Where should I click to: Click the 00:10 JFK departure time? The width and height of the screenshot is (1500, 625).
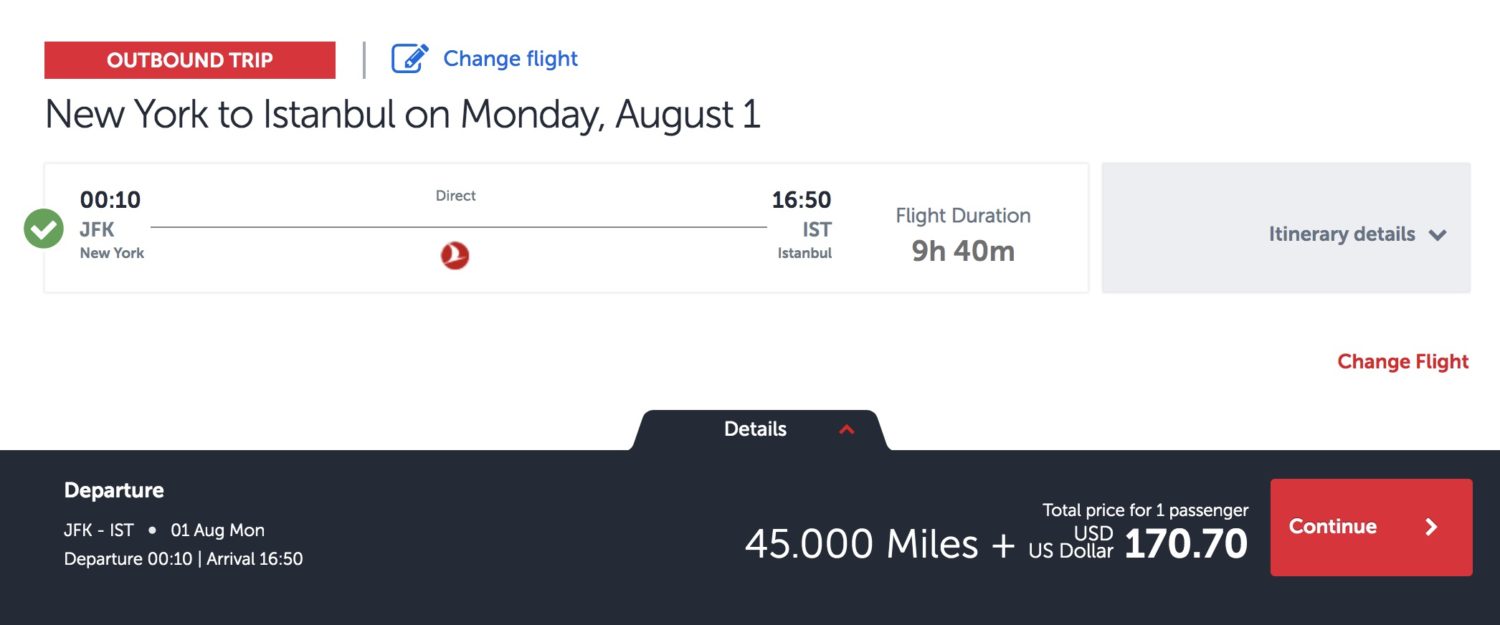[x=110, y=200]
